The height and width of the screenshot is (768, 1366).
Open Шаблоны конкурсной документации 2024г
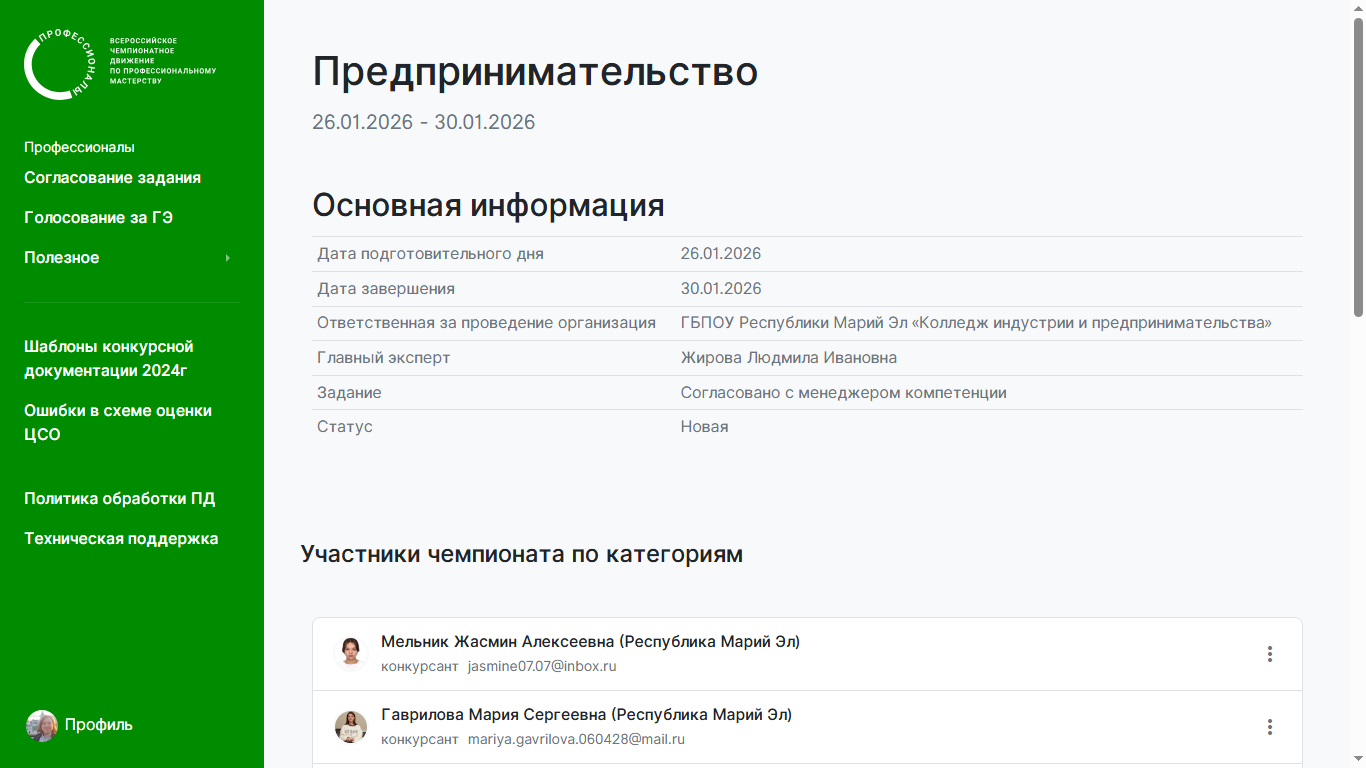(x=109, y=359)
